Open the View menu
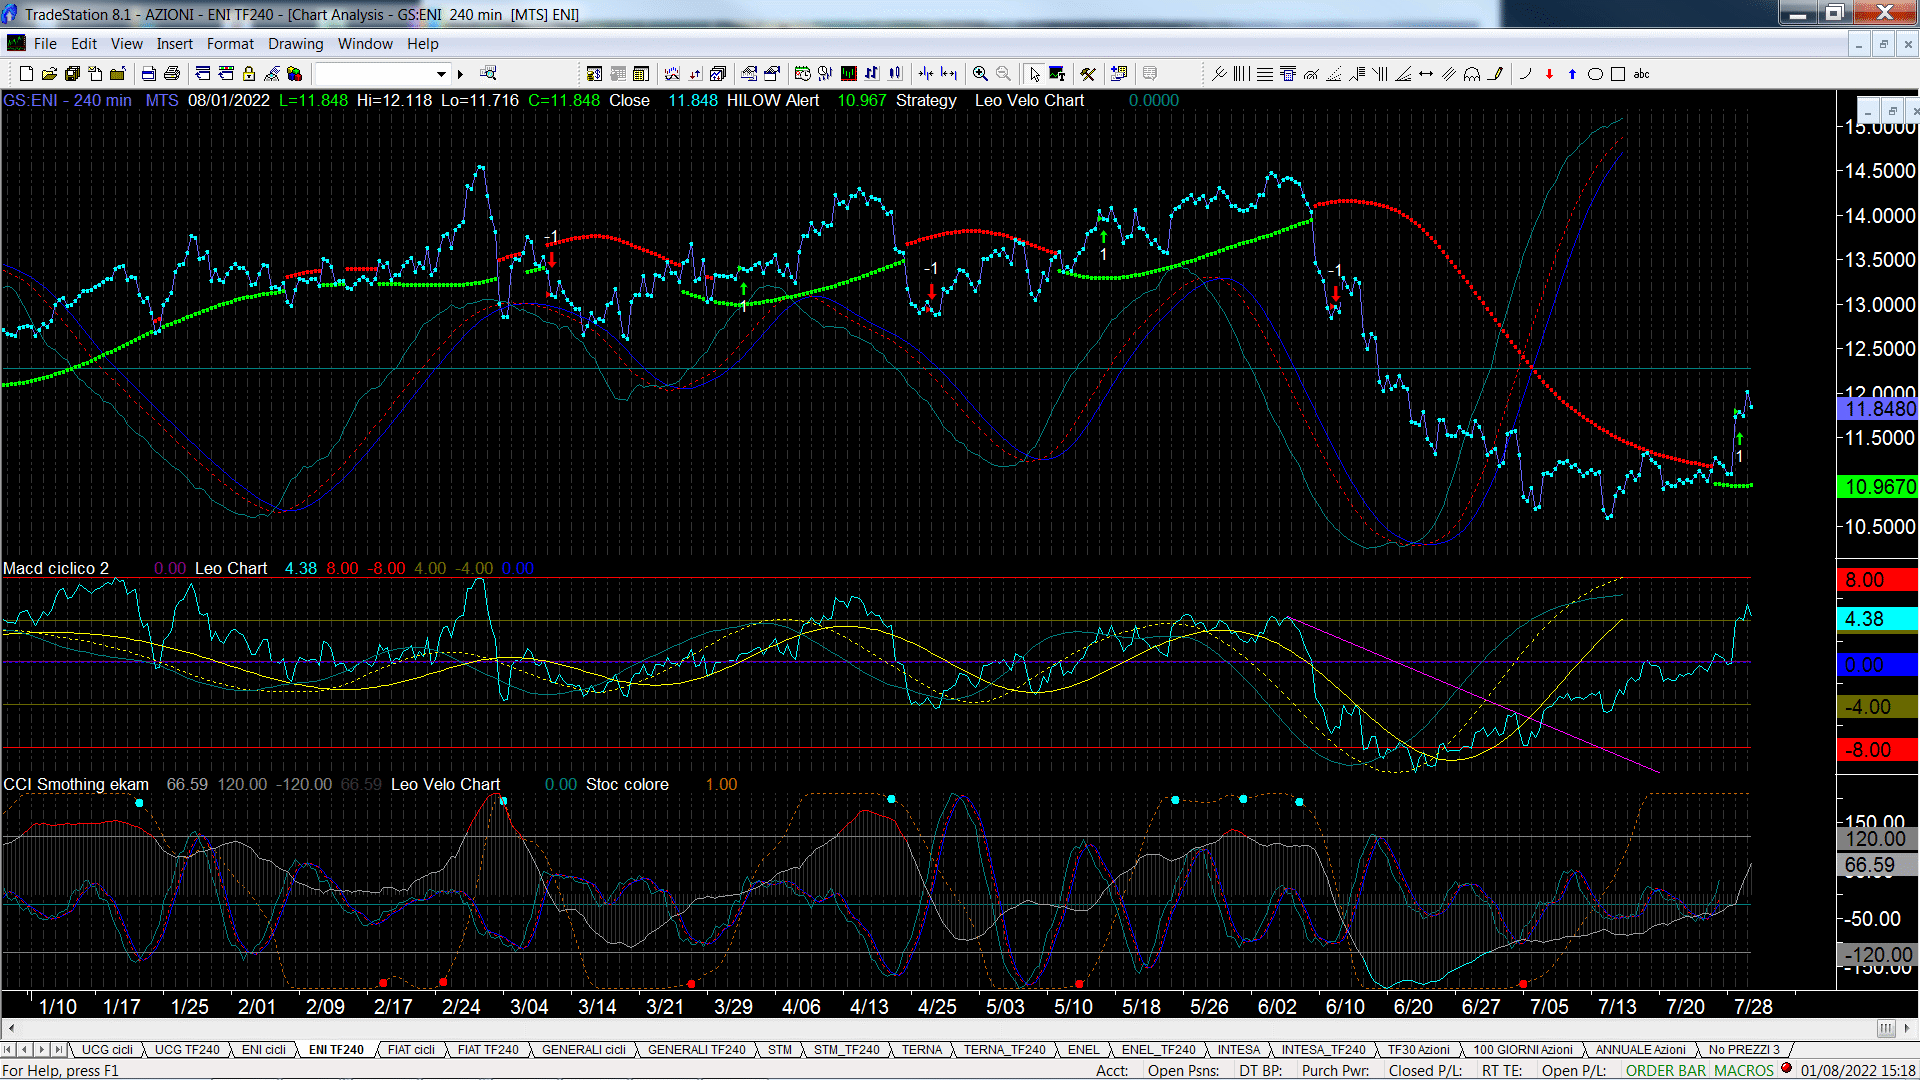 [127, 44]
